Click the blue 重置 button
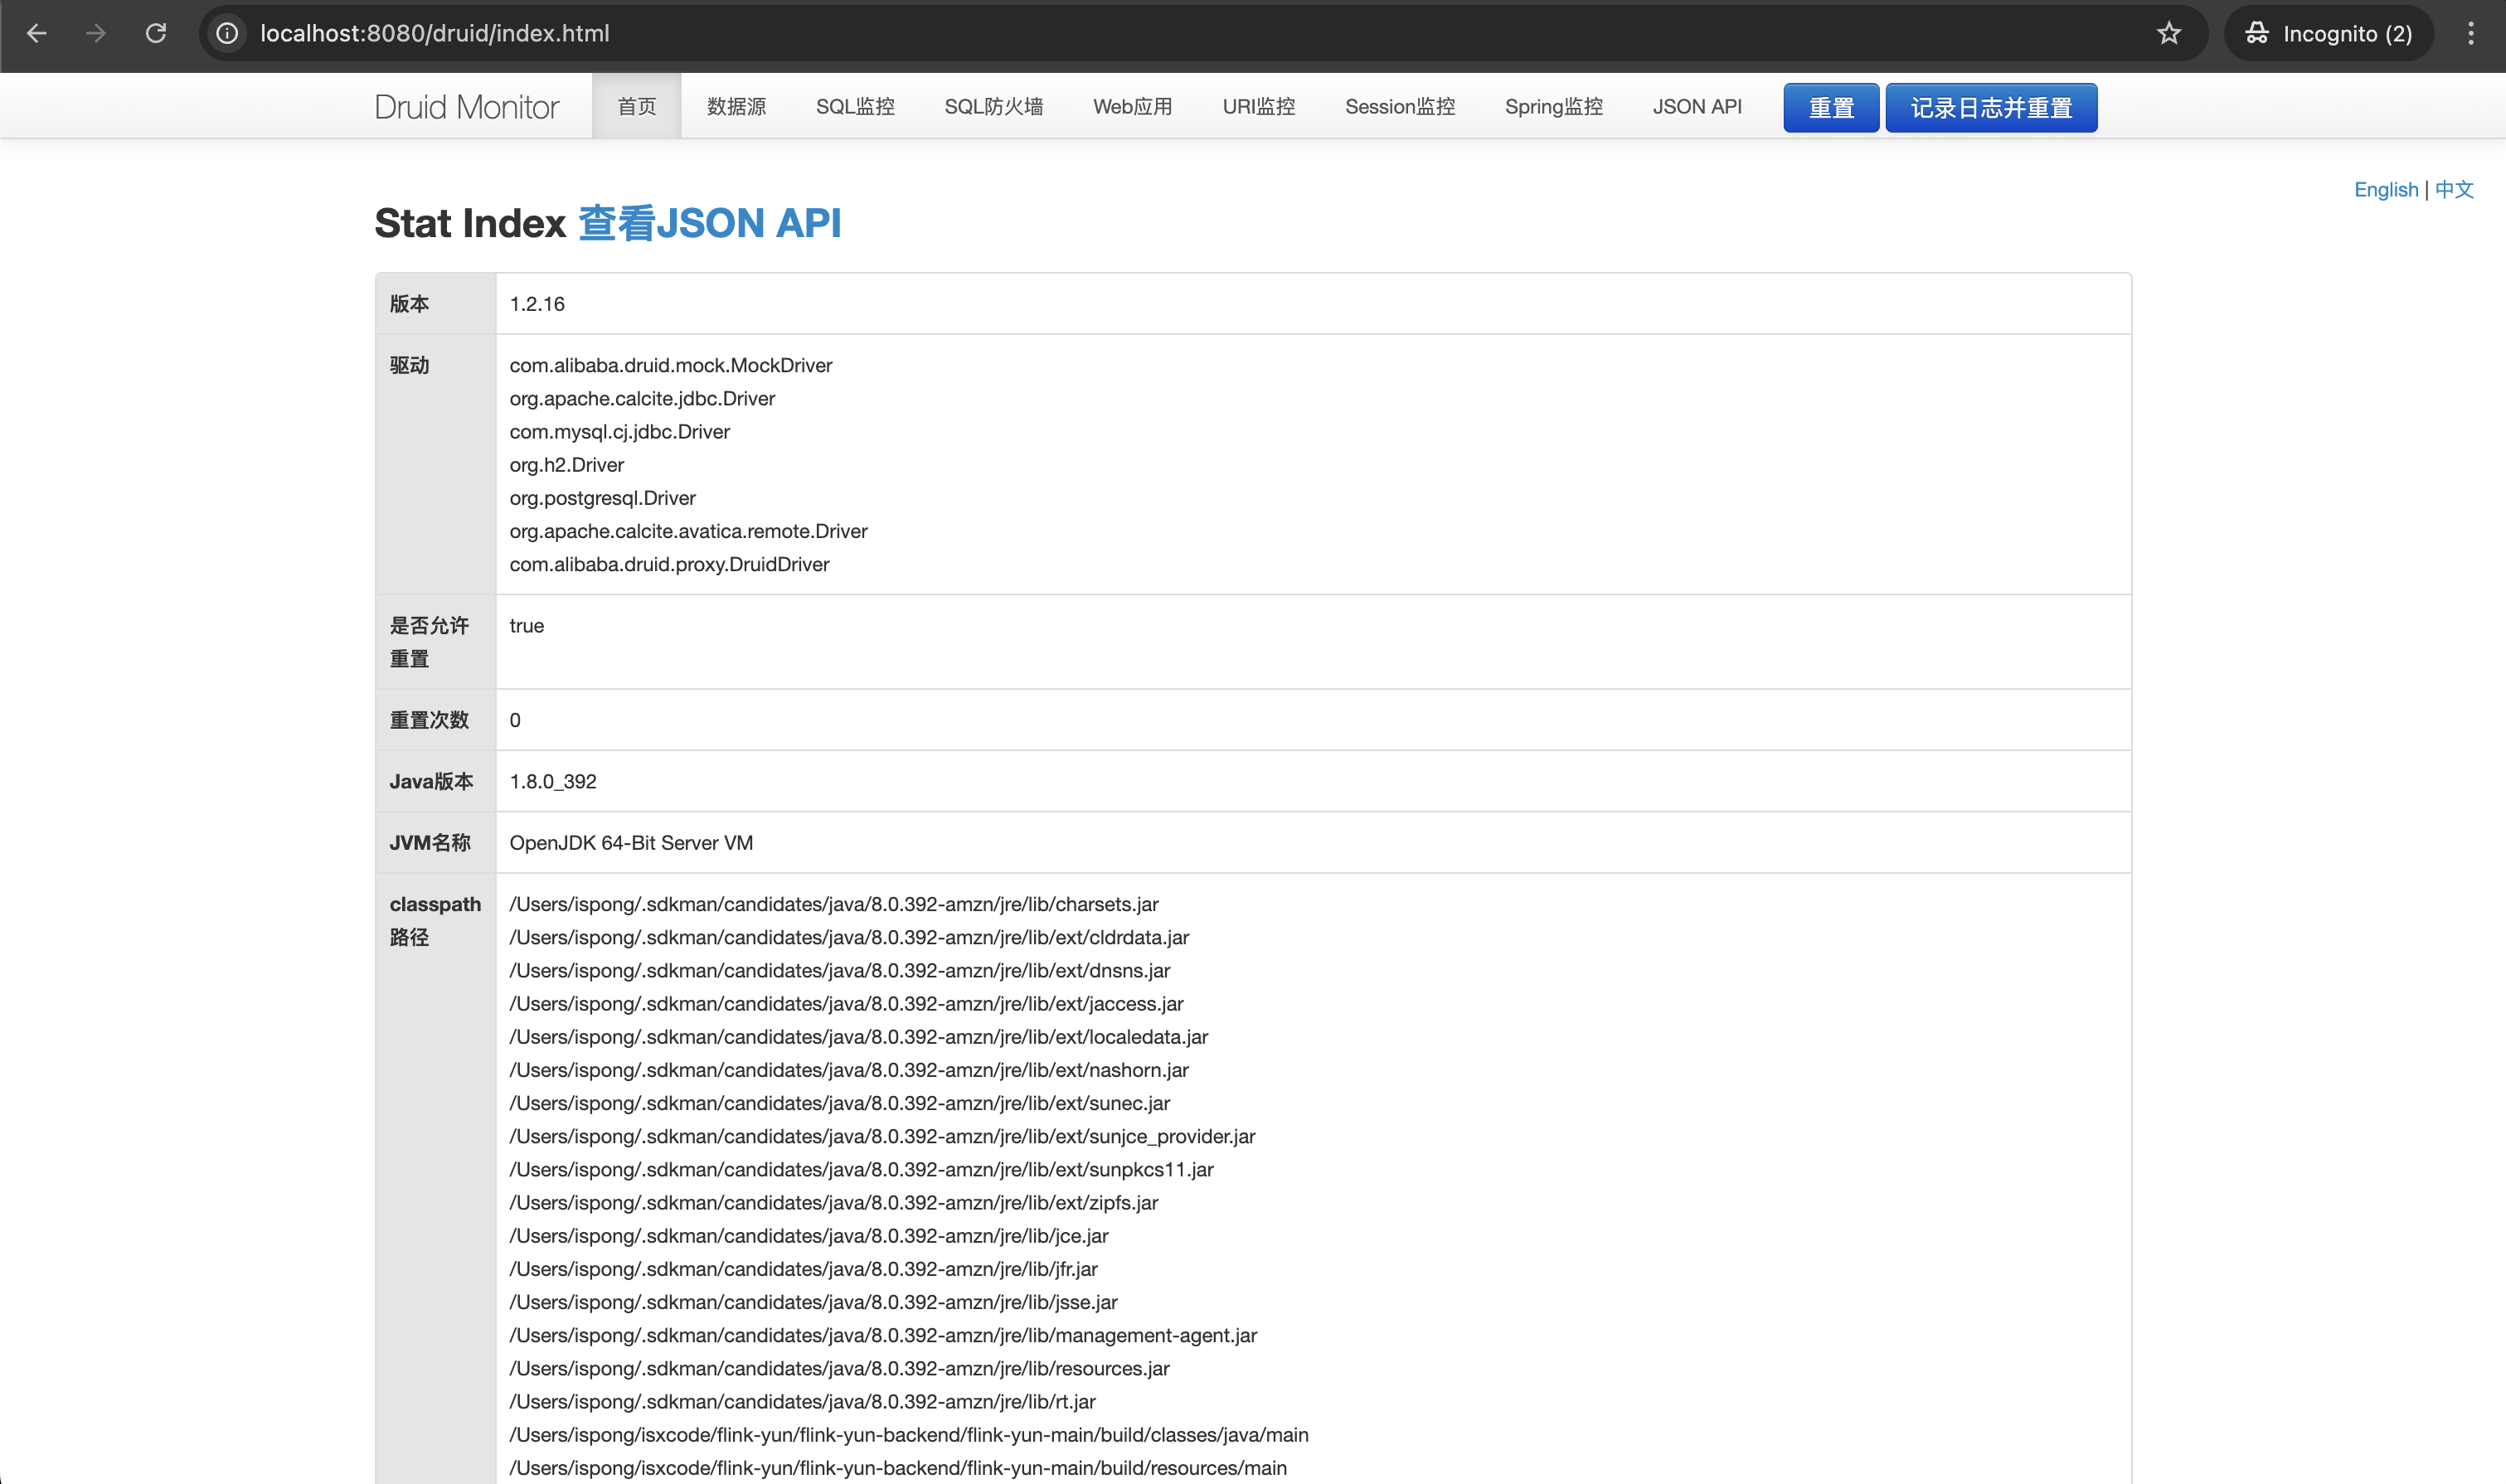 [1831, 107]
